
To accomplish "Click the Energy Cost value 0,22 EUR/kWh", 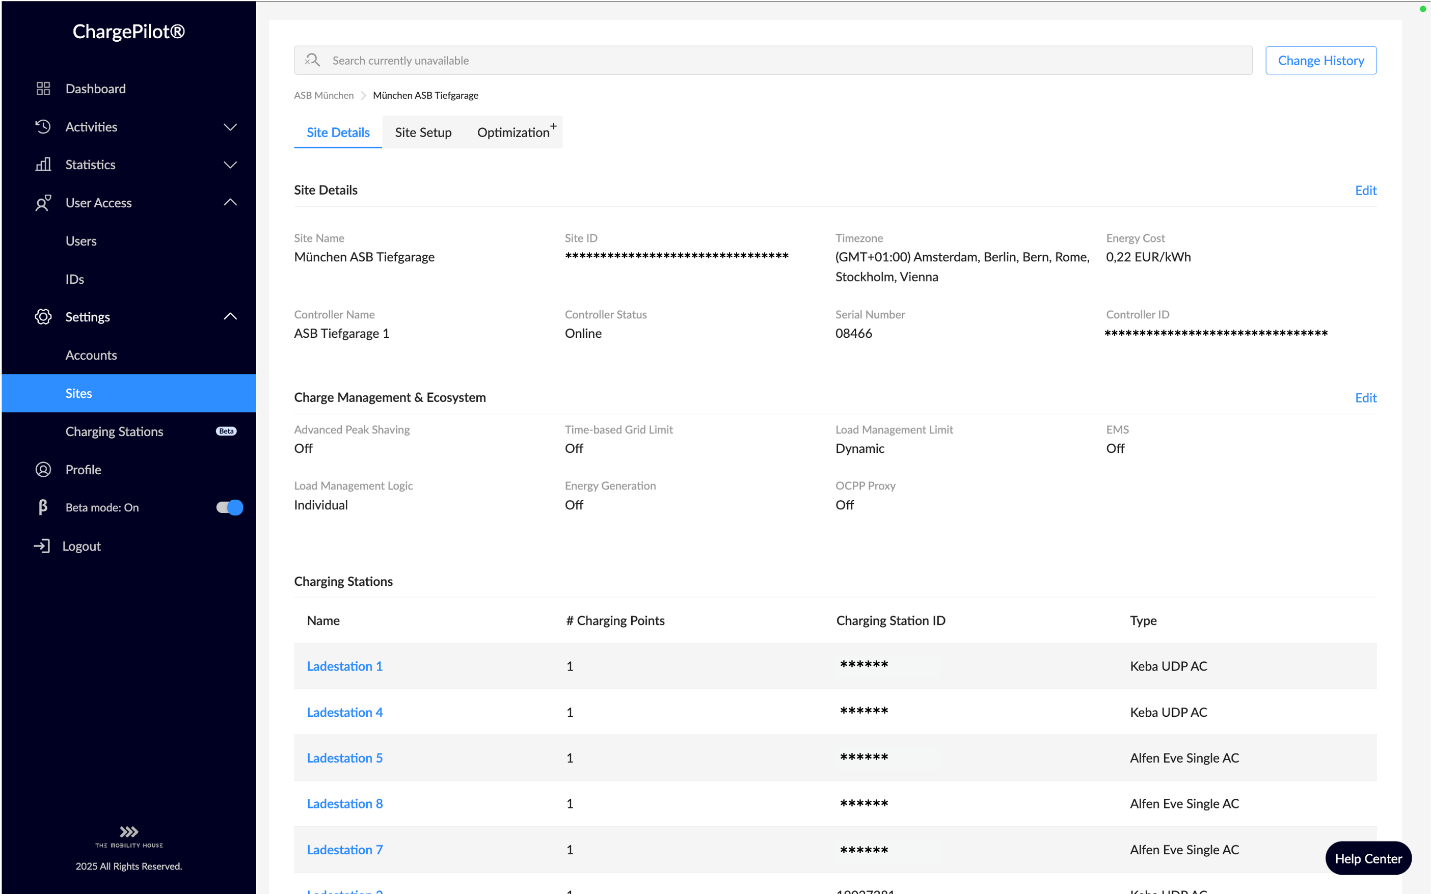I will (x=1149, y=257).
